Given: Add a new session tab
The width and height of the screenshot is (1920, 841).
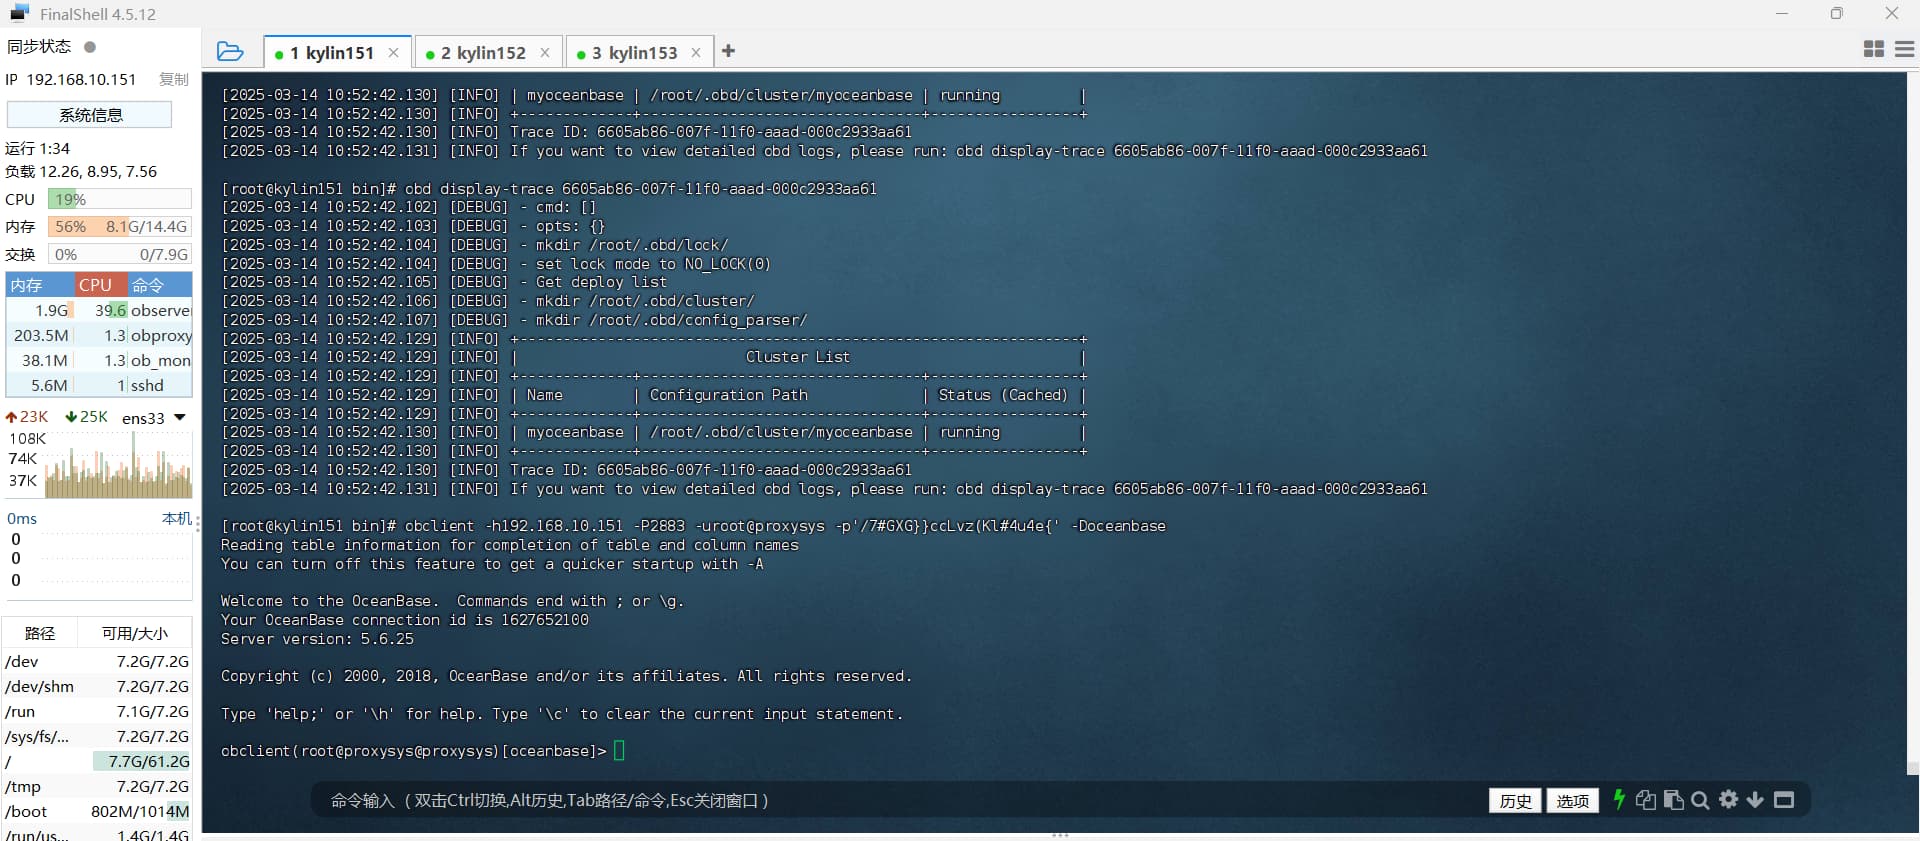Looking at the screenshot, I should point(729,51).
